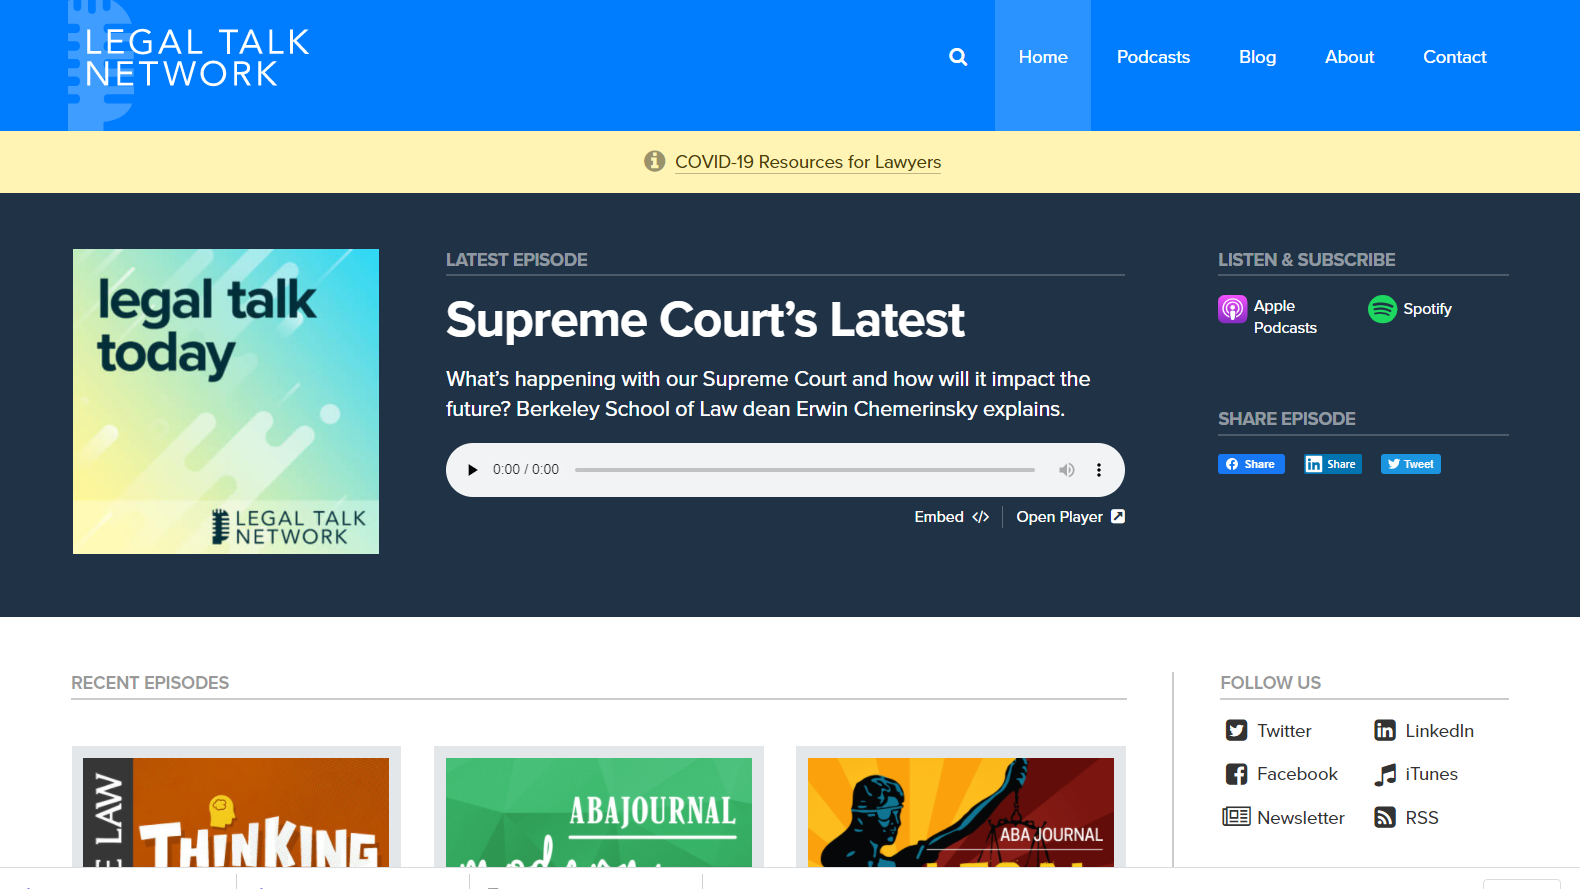
Task: Click the Legal Talk Network logo
Action: coord(189,64)
